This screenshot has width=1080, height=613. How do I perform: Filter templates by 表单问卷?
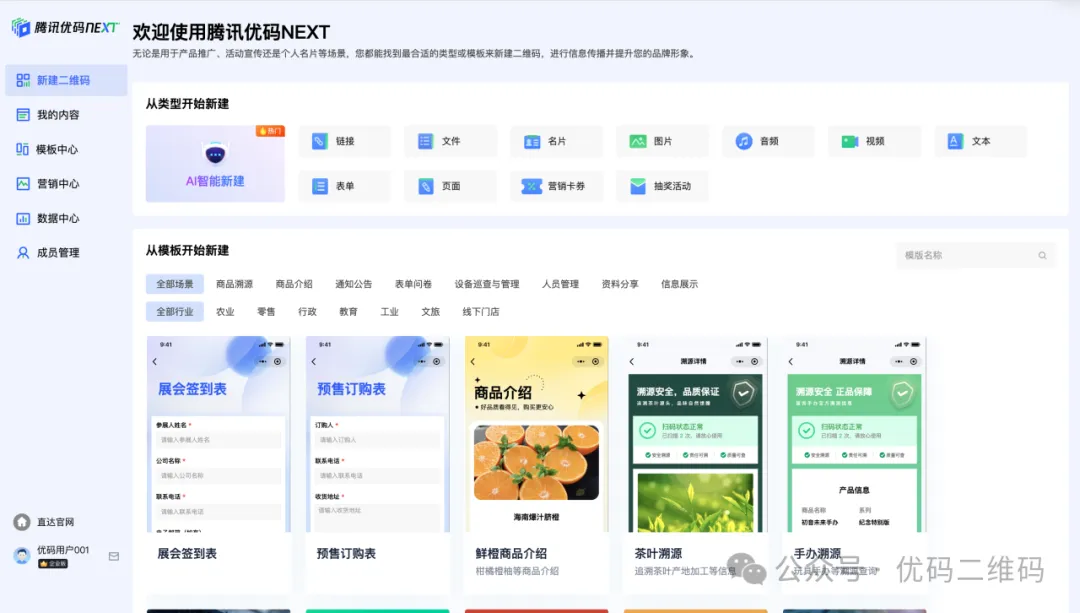(x=413, y=284)
